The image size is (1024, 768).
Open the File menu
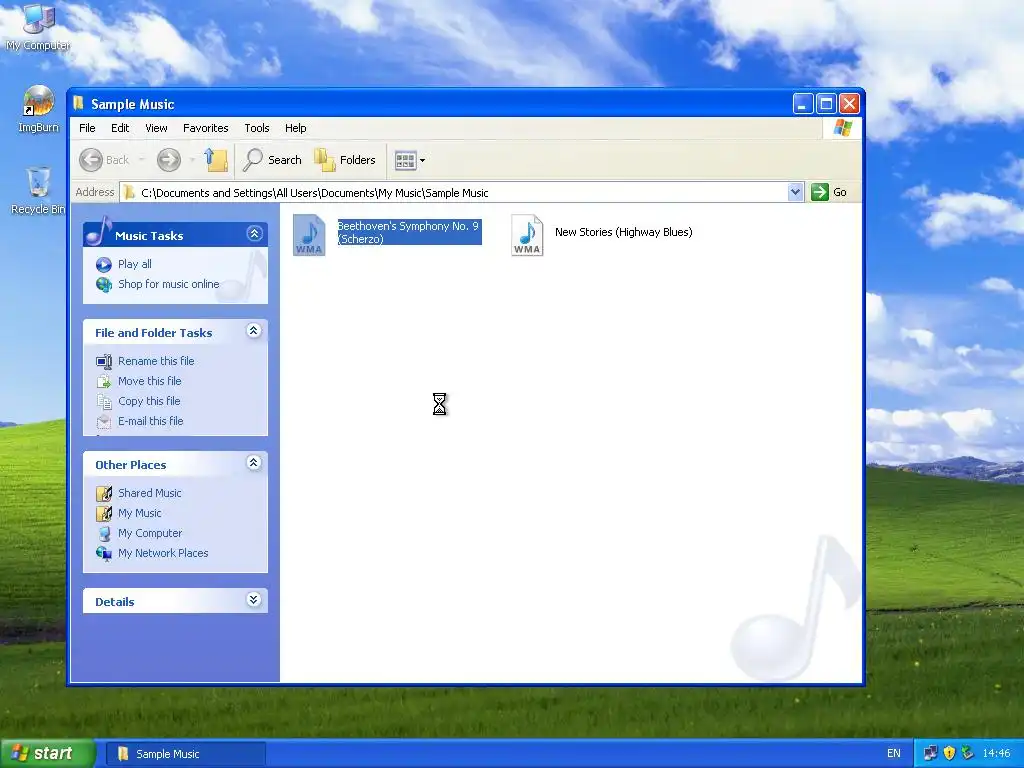(87, 128)
